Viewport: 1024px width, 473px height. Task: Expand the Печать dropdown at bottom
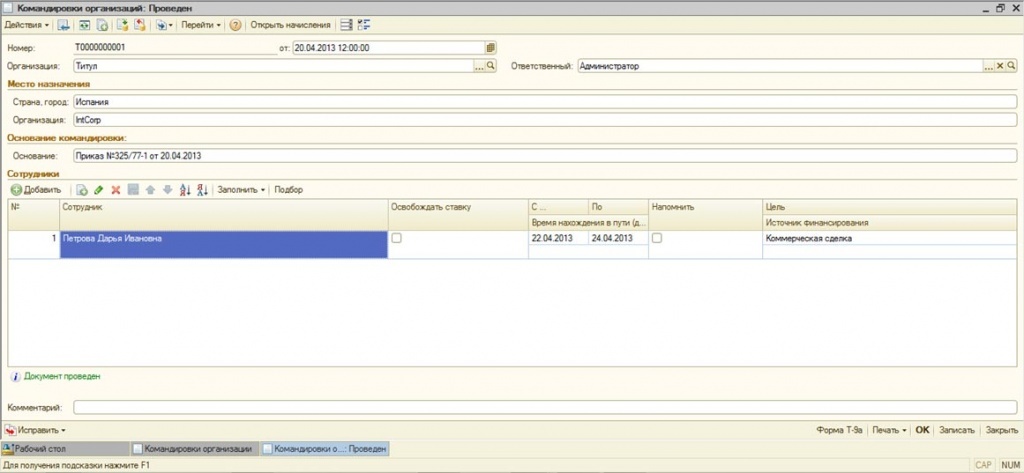(889, 430)
